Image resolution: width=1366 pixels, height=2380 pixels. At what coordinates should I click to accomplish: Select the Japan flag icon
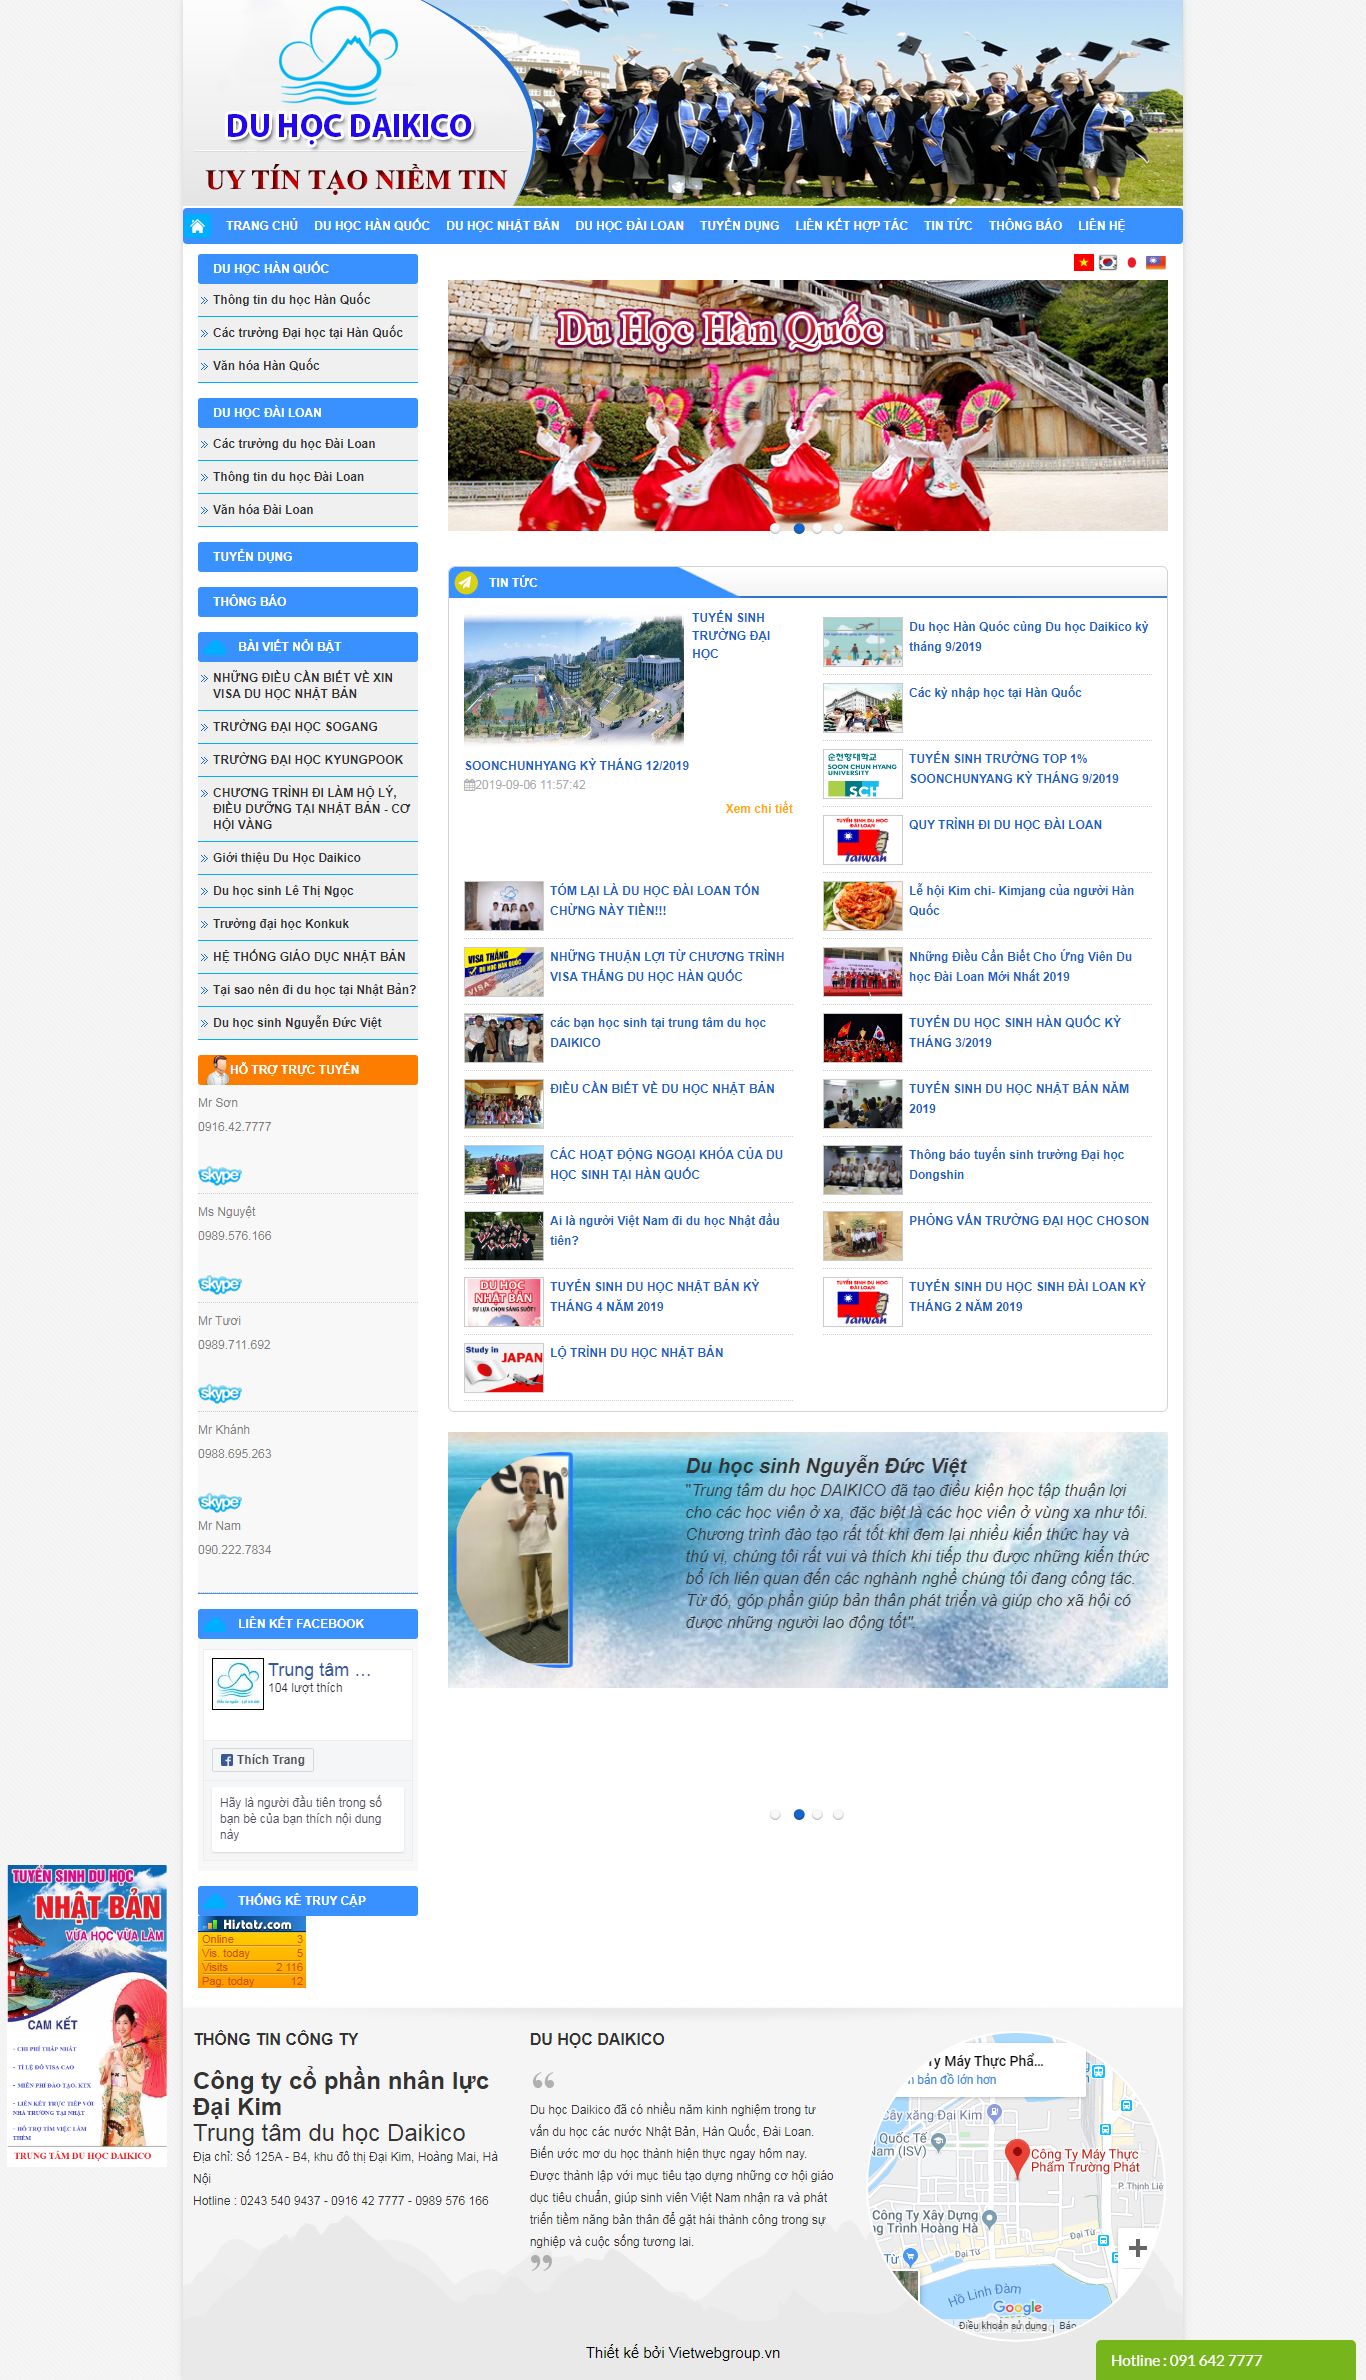pos(1132,262)
